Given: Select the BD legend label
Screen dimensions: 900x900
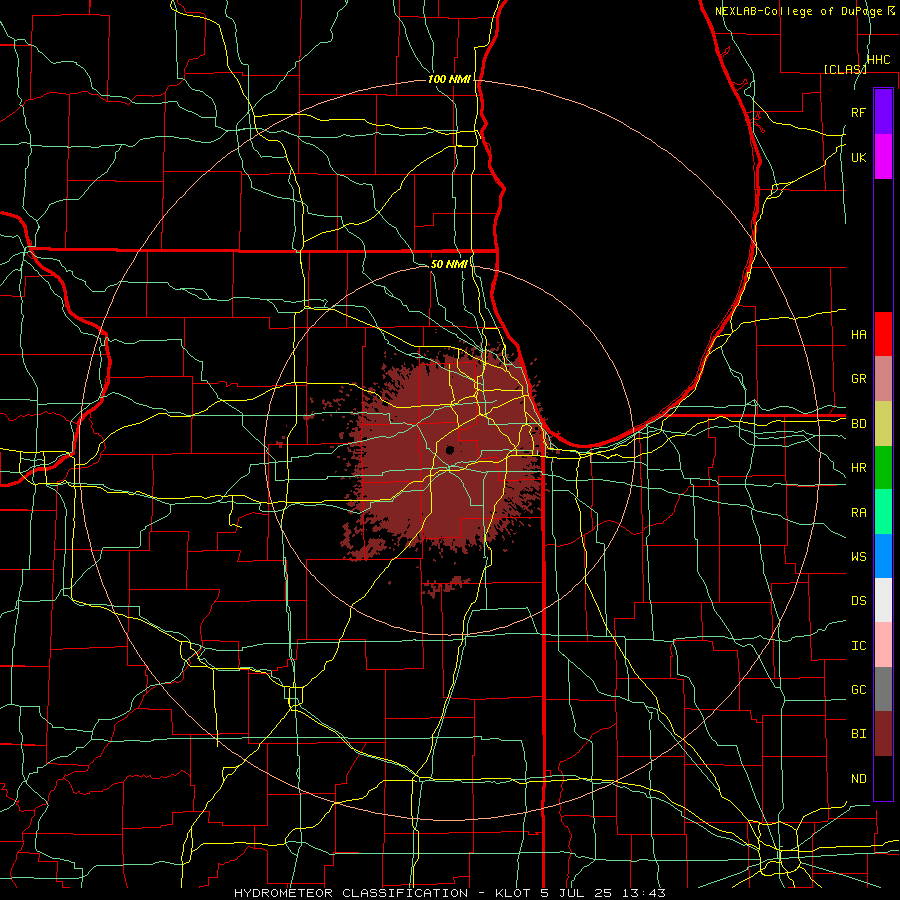Looking at the screenshot, I should pos(859,424).
